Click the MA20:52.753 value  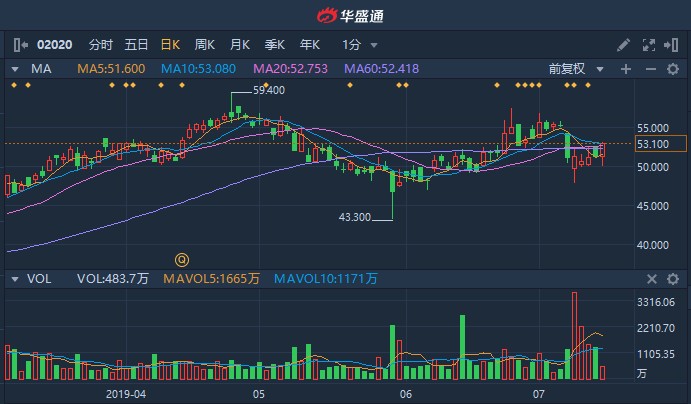(290, 69)
